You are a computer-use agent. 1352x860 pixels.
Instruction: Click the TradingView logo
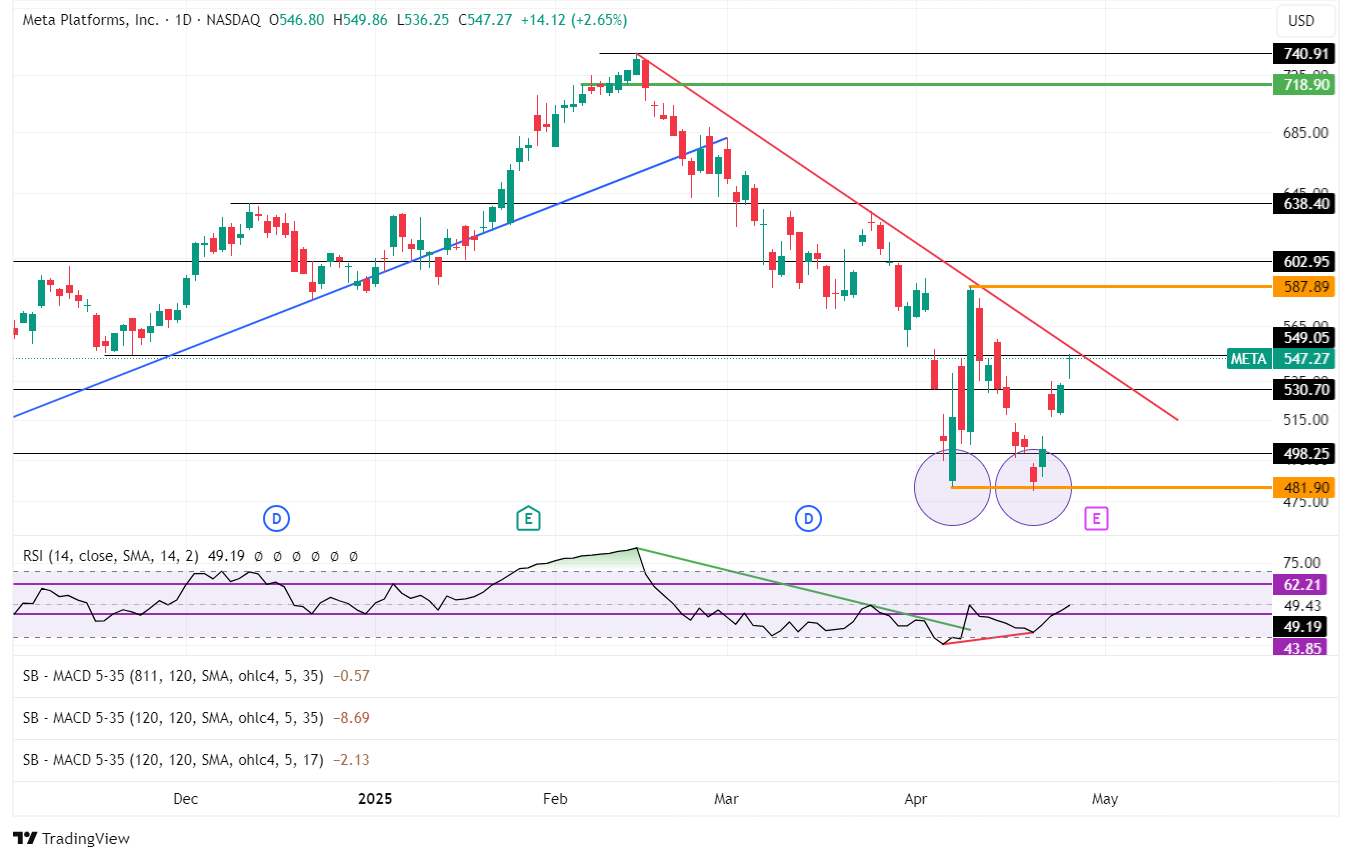(71, 838)
